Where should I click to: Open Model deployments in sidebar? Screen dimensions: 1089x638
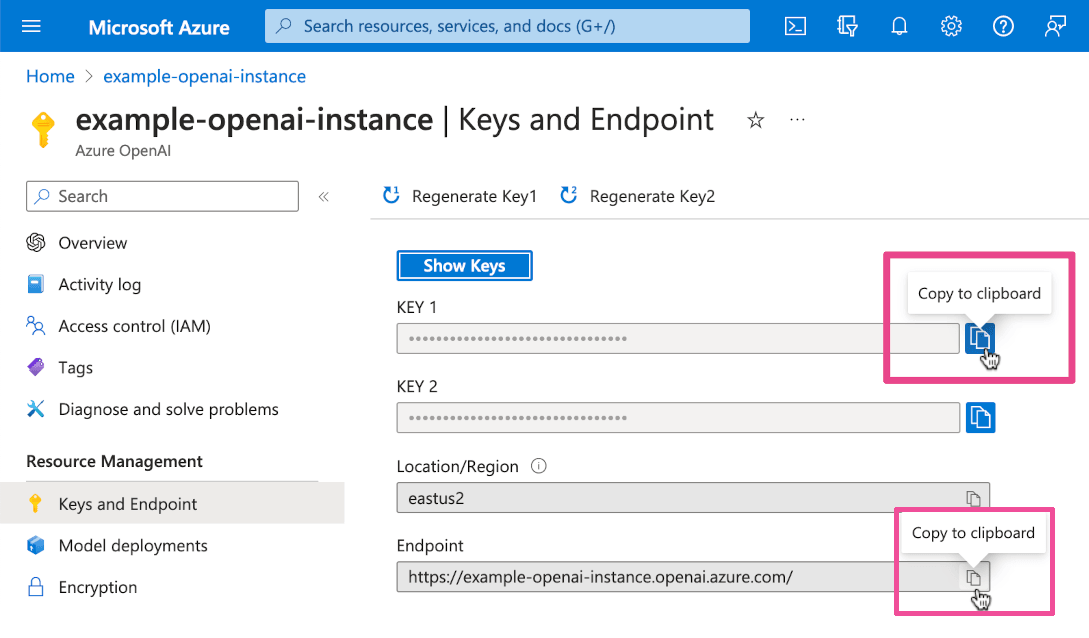(x=133, y=546)
